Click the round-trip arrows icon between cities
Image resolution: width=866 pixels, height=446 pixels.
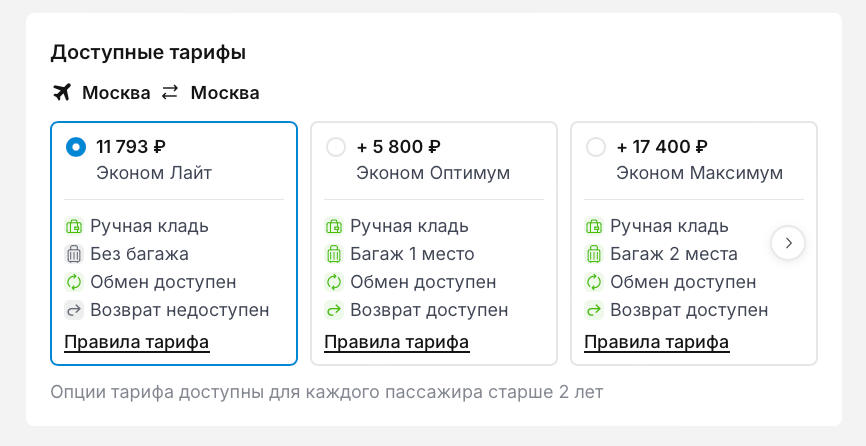tap(170, 93)
